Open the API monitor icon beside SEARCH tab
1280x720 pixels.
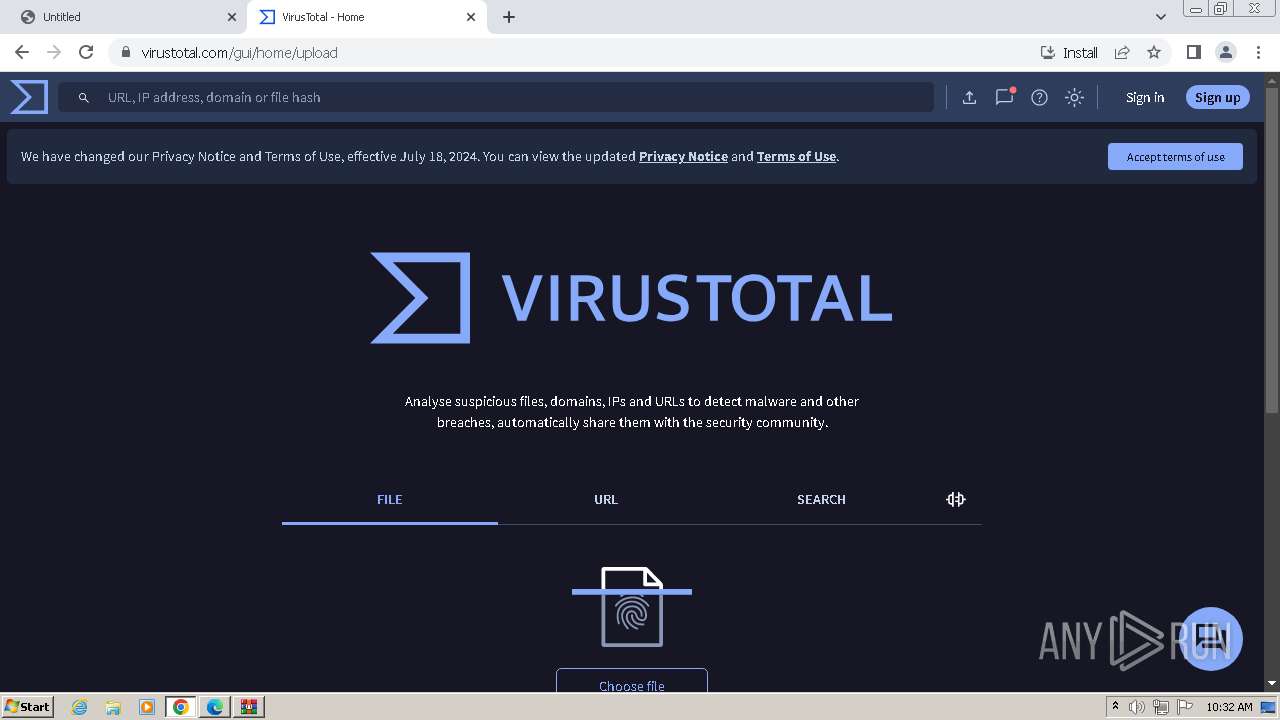pos(956,499)
